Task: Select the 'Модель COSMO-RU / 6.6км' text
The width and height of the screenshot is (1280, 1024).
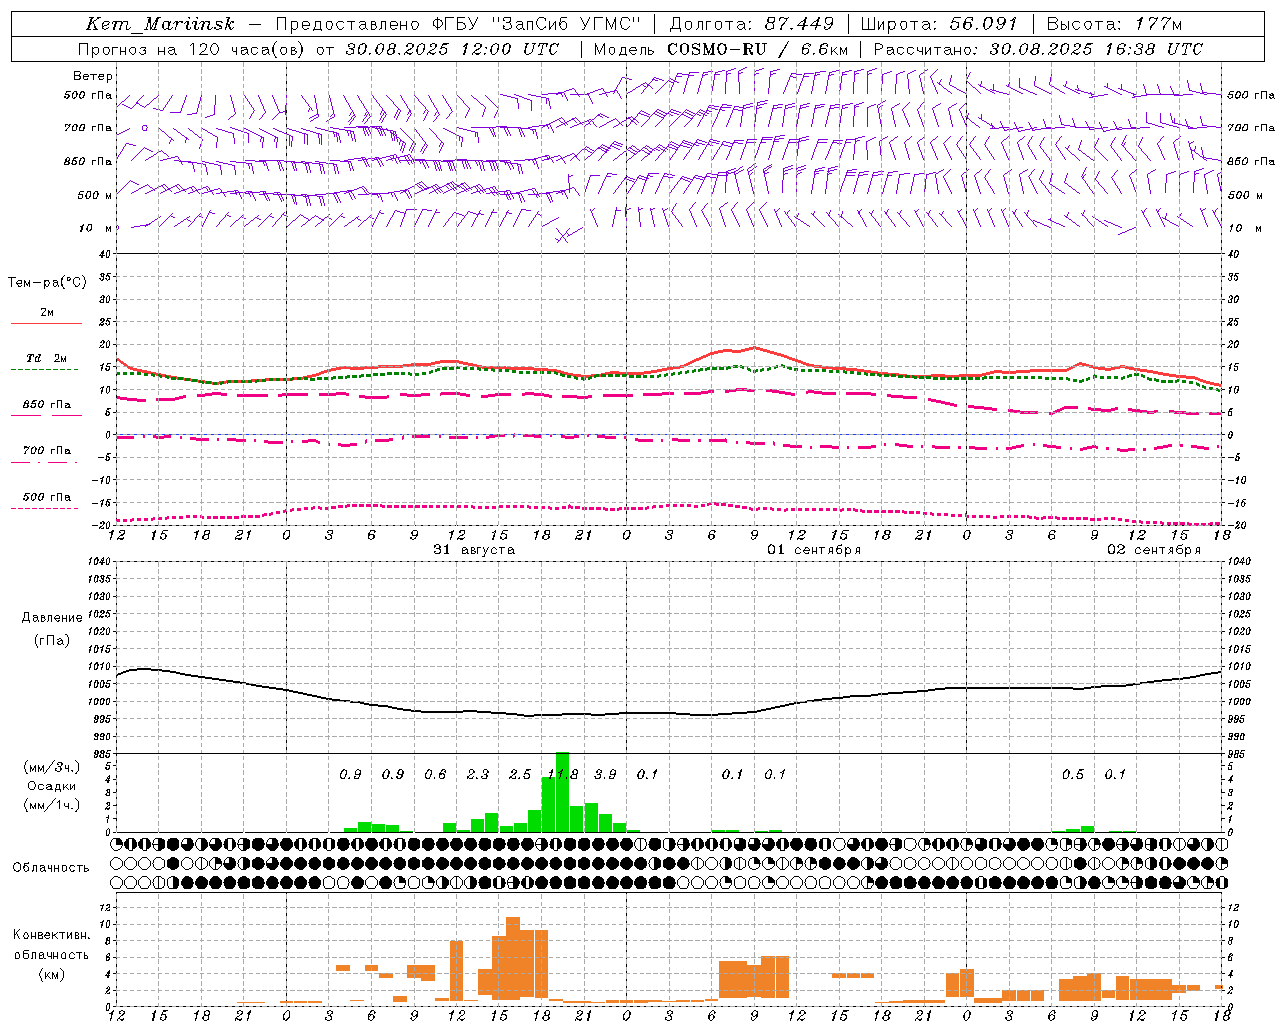Action: pyautogui.click(x=721, y=49)
